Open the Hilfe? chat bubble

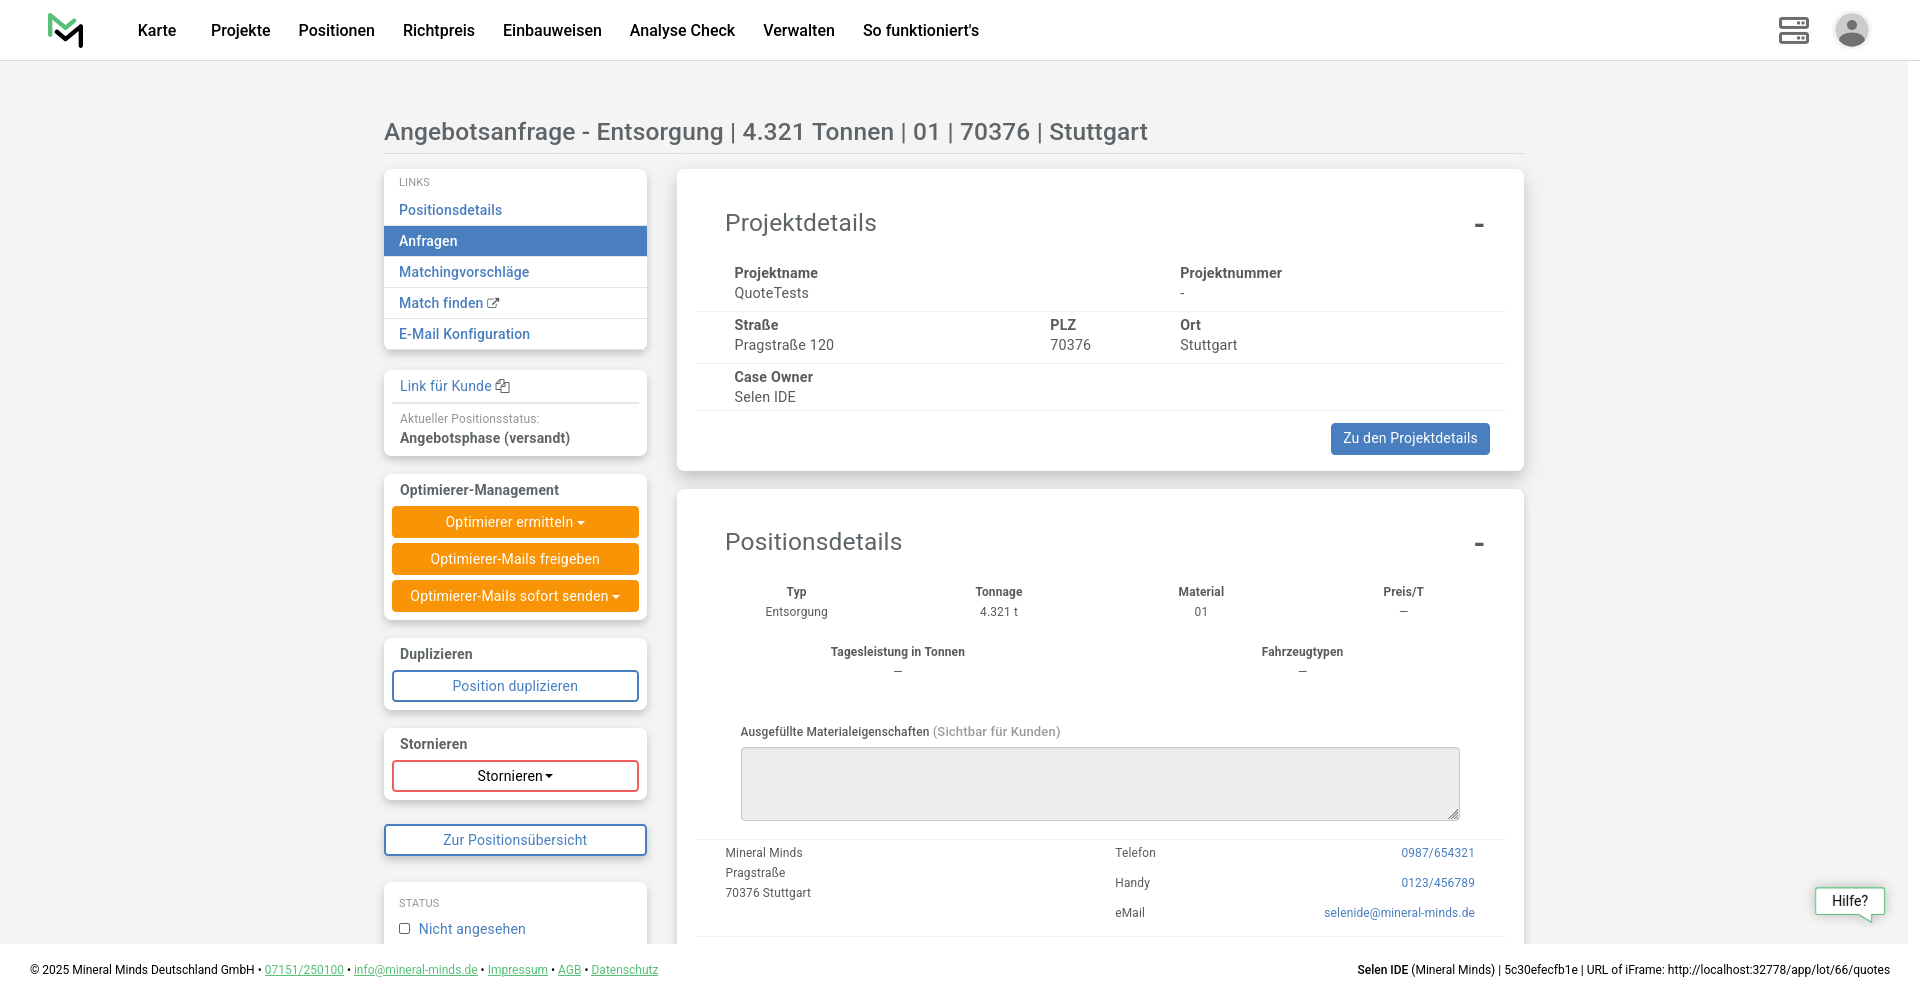tap(1849, 901)
